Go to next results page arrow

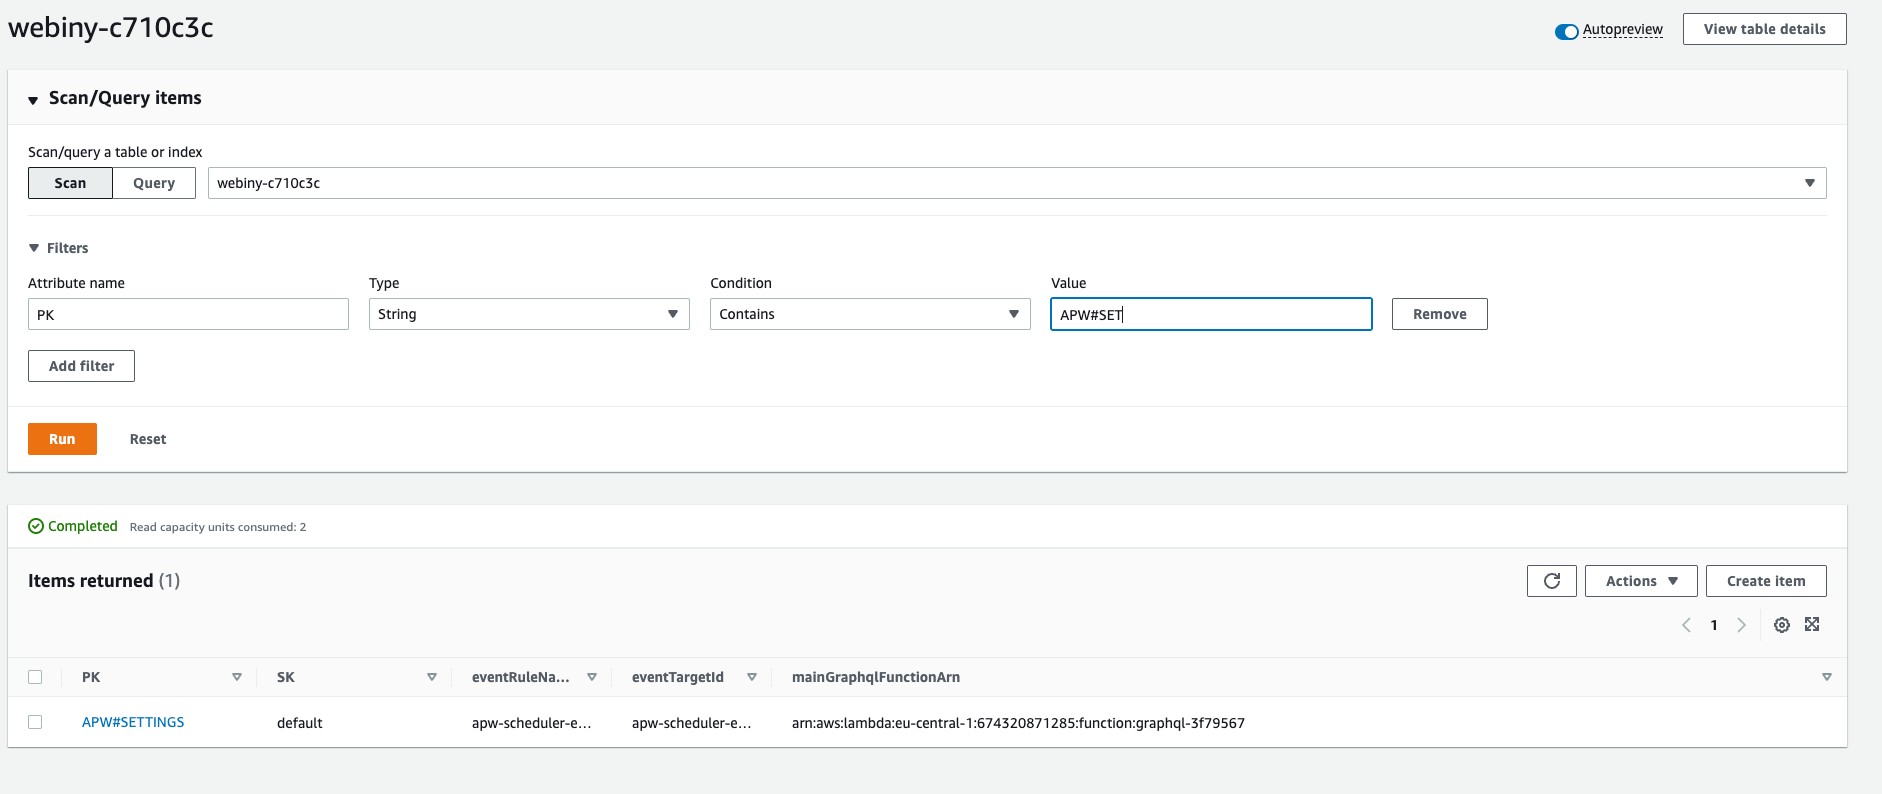pos(1741,625)
